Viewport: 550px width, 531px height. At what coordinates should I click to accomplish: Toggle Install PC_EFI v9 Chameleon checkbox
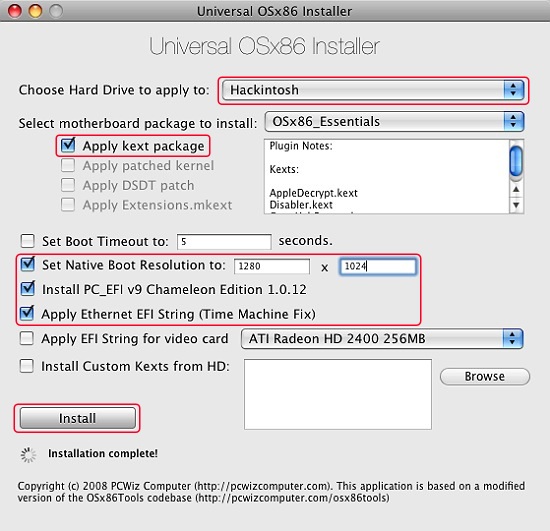point(27,289)
